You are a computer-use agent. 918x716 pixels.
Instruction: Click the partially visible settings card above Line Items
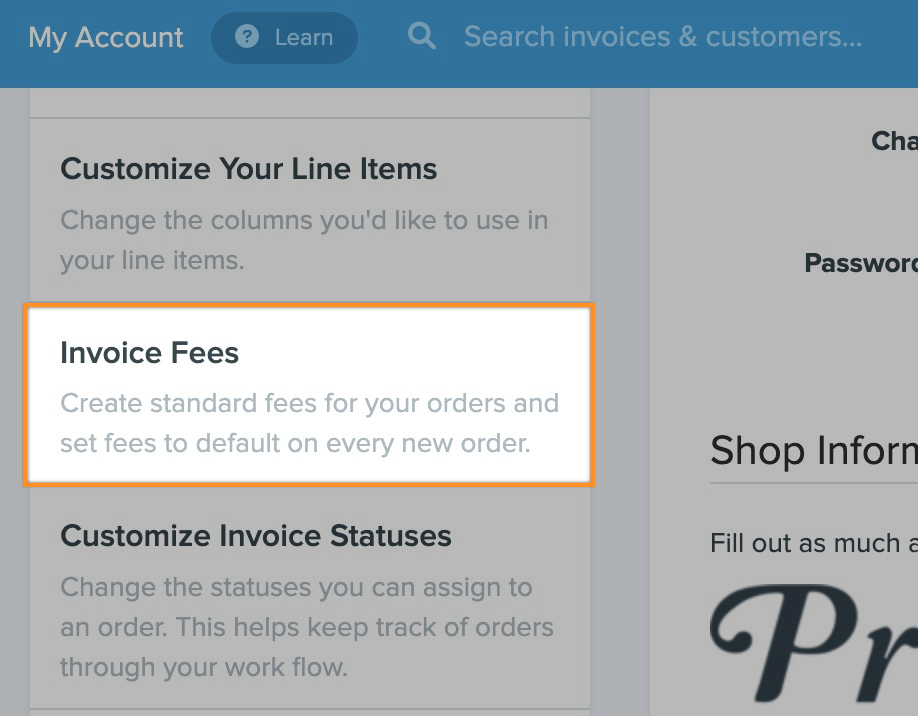pos(310,103)
